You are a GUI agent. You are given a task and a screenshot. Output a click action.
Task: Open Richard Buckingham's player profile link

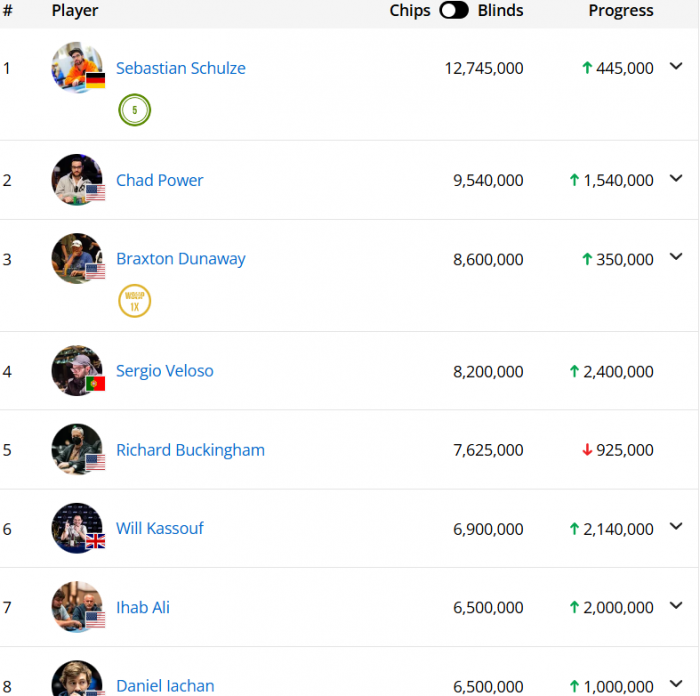click(x=190, y=450)
